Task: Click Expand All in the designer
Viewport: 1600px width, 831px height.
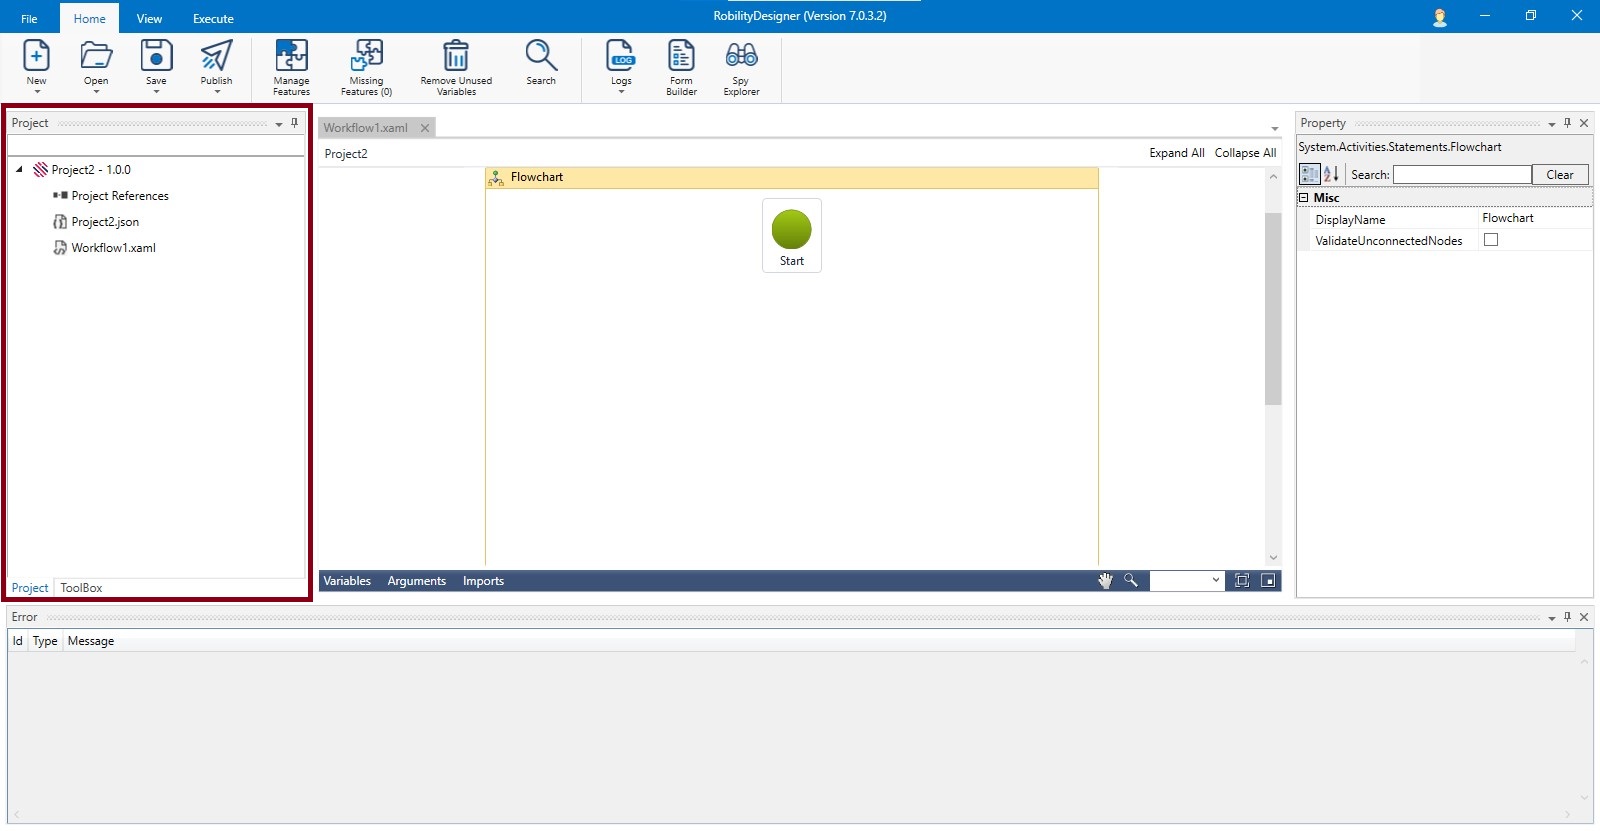Action: pos(1176,153)
